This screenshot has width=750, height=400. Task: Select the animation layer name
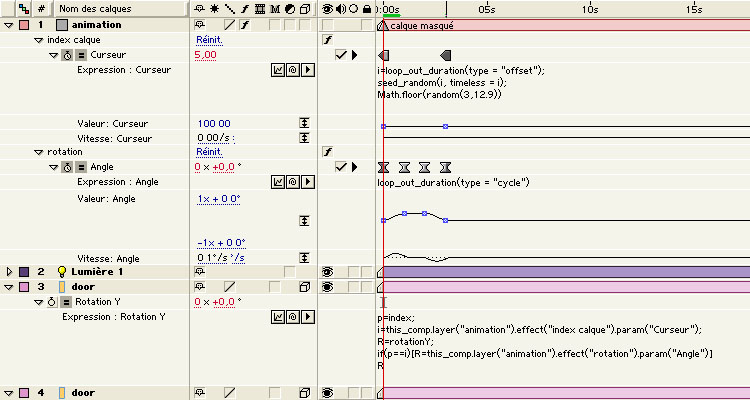pyautogui.click(x=96, y=25)
